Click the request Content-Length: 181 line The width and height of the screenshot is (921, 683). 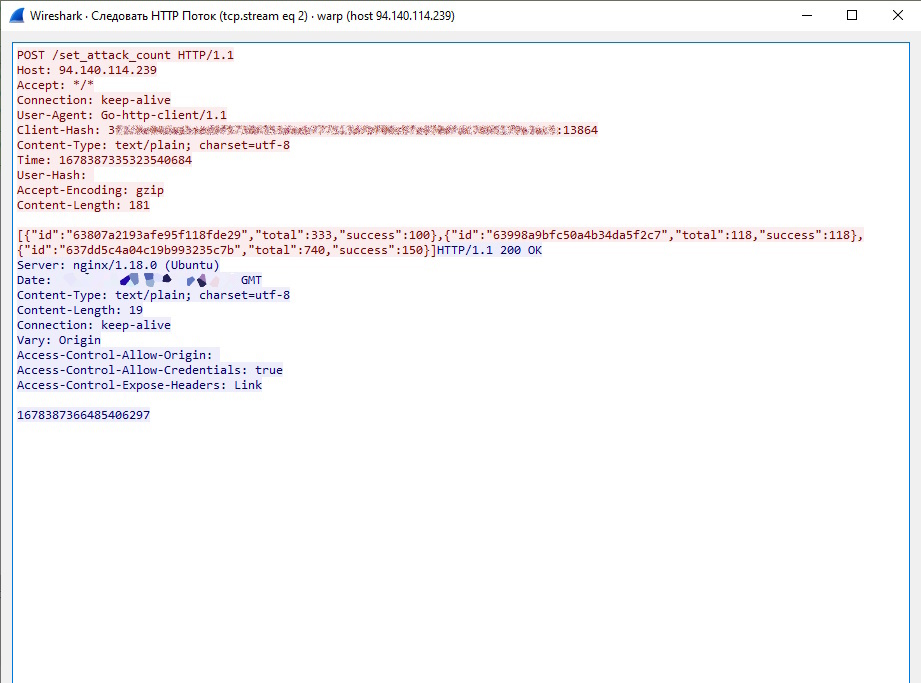tap(83, 205)
